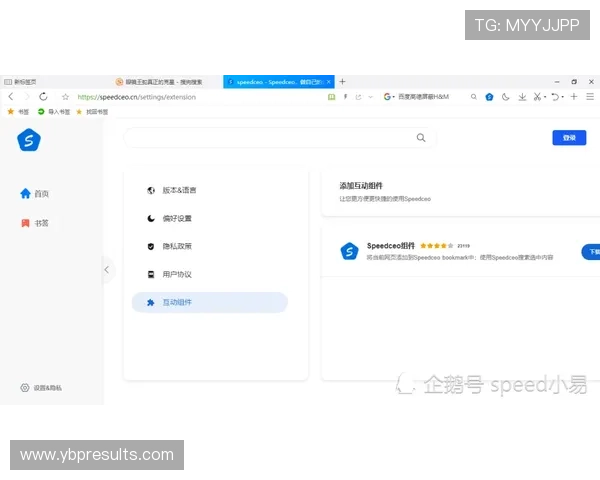Click the toolbar magnifier search icon
The height and width of the screenshot is (480, 600).
coord(474,97)
